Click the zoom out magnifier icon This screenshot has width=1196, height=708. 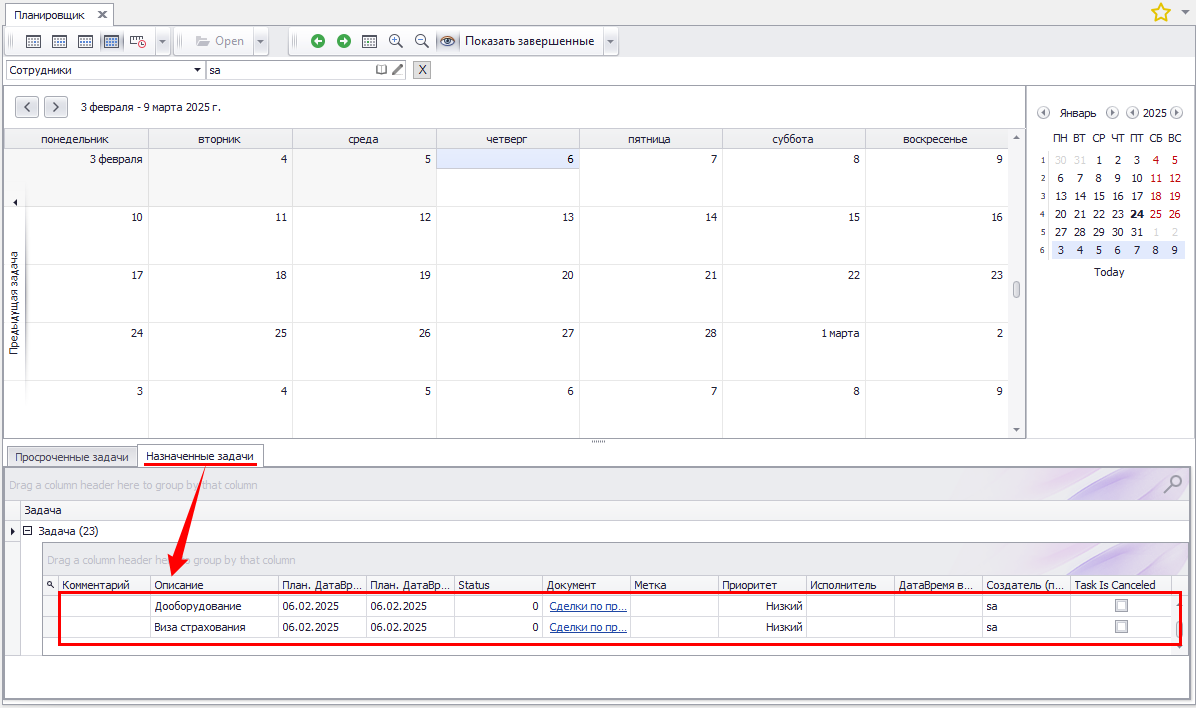pos(422,41)
